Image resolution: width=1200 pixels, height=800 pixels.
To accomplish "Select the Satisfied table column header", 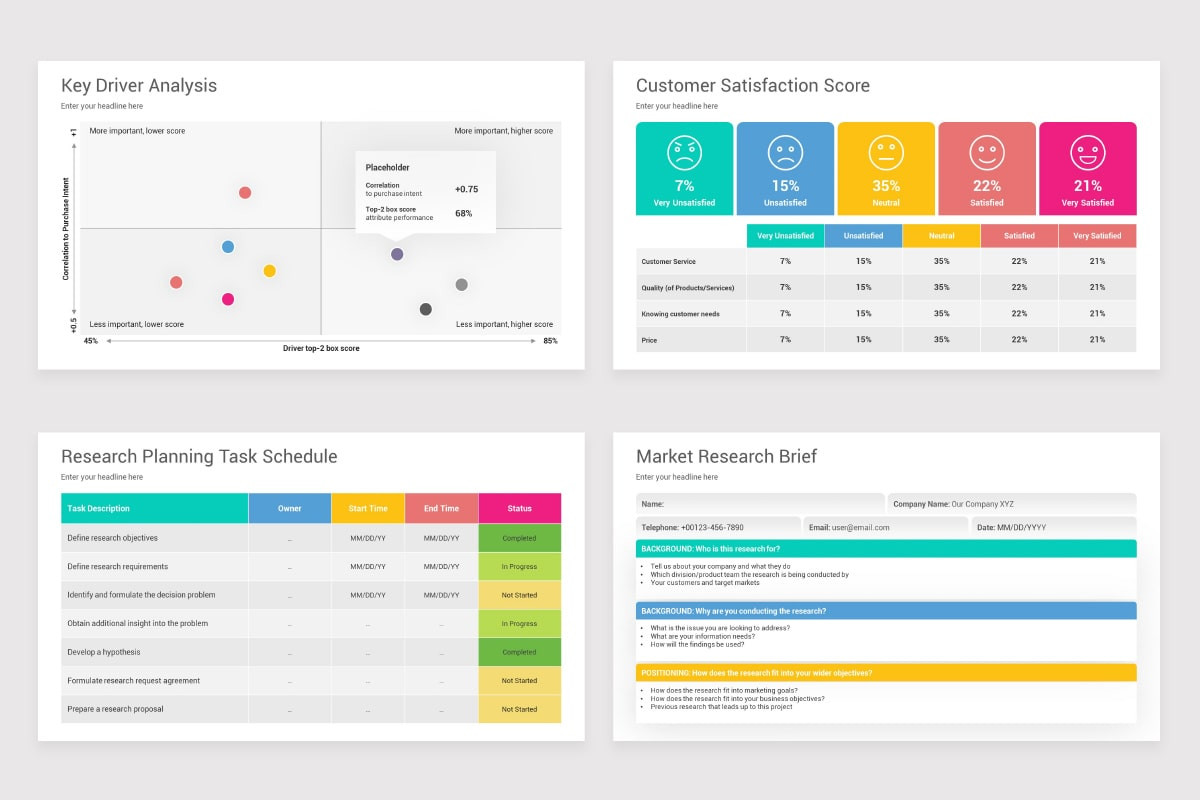I will tap(1019, 236).
